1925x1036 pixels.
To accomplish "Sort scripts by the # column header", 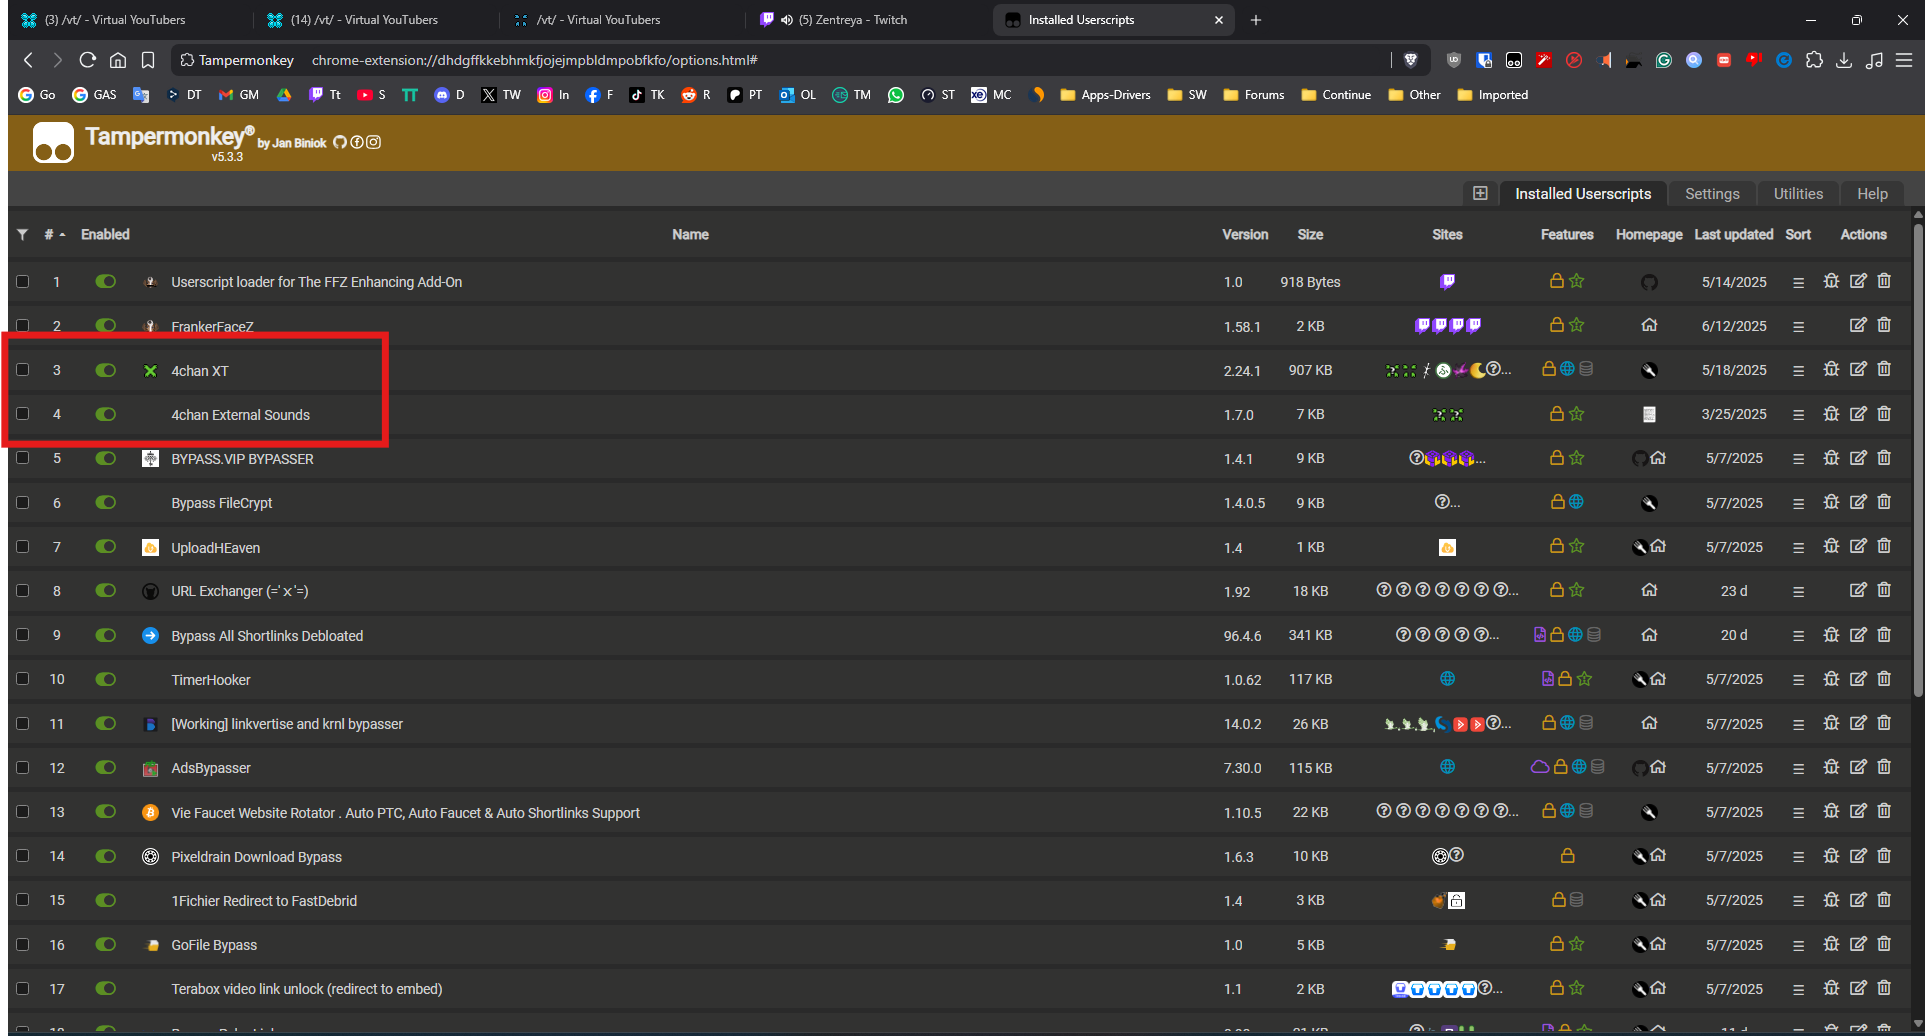I will click(50, 234).
